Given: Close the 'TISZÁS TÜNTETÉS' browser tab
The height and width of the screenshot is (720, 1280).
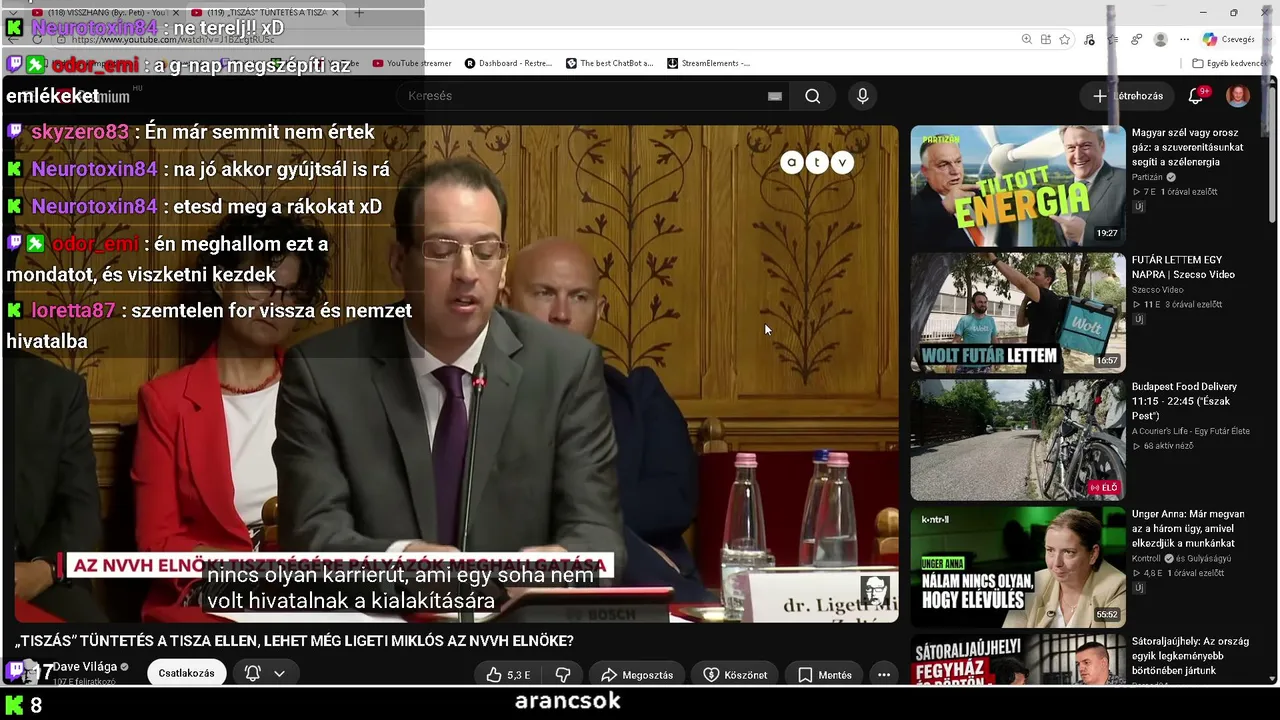Looking at the screenshot, I should click(335, 13).
